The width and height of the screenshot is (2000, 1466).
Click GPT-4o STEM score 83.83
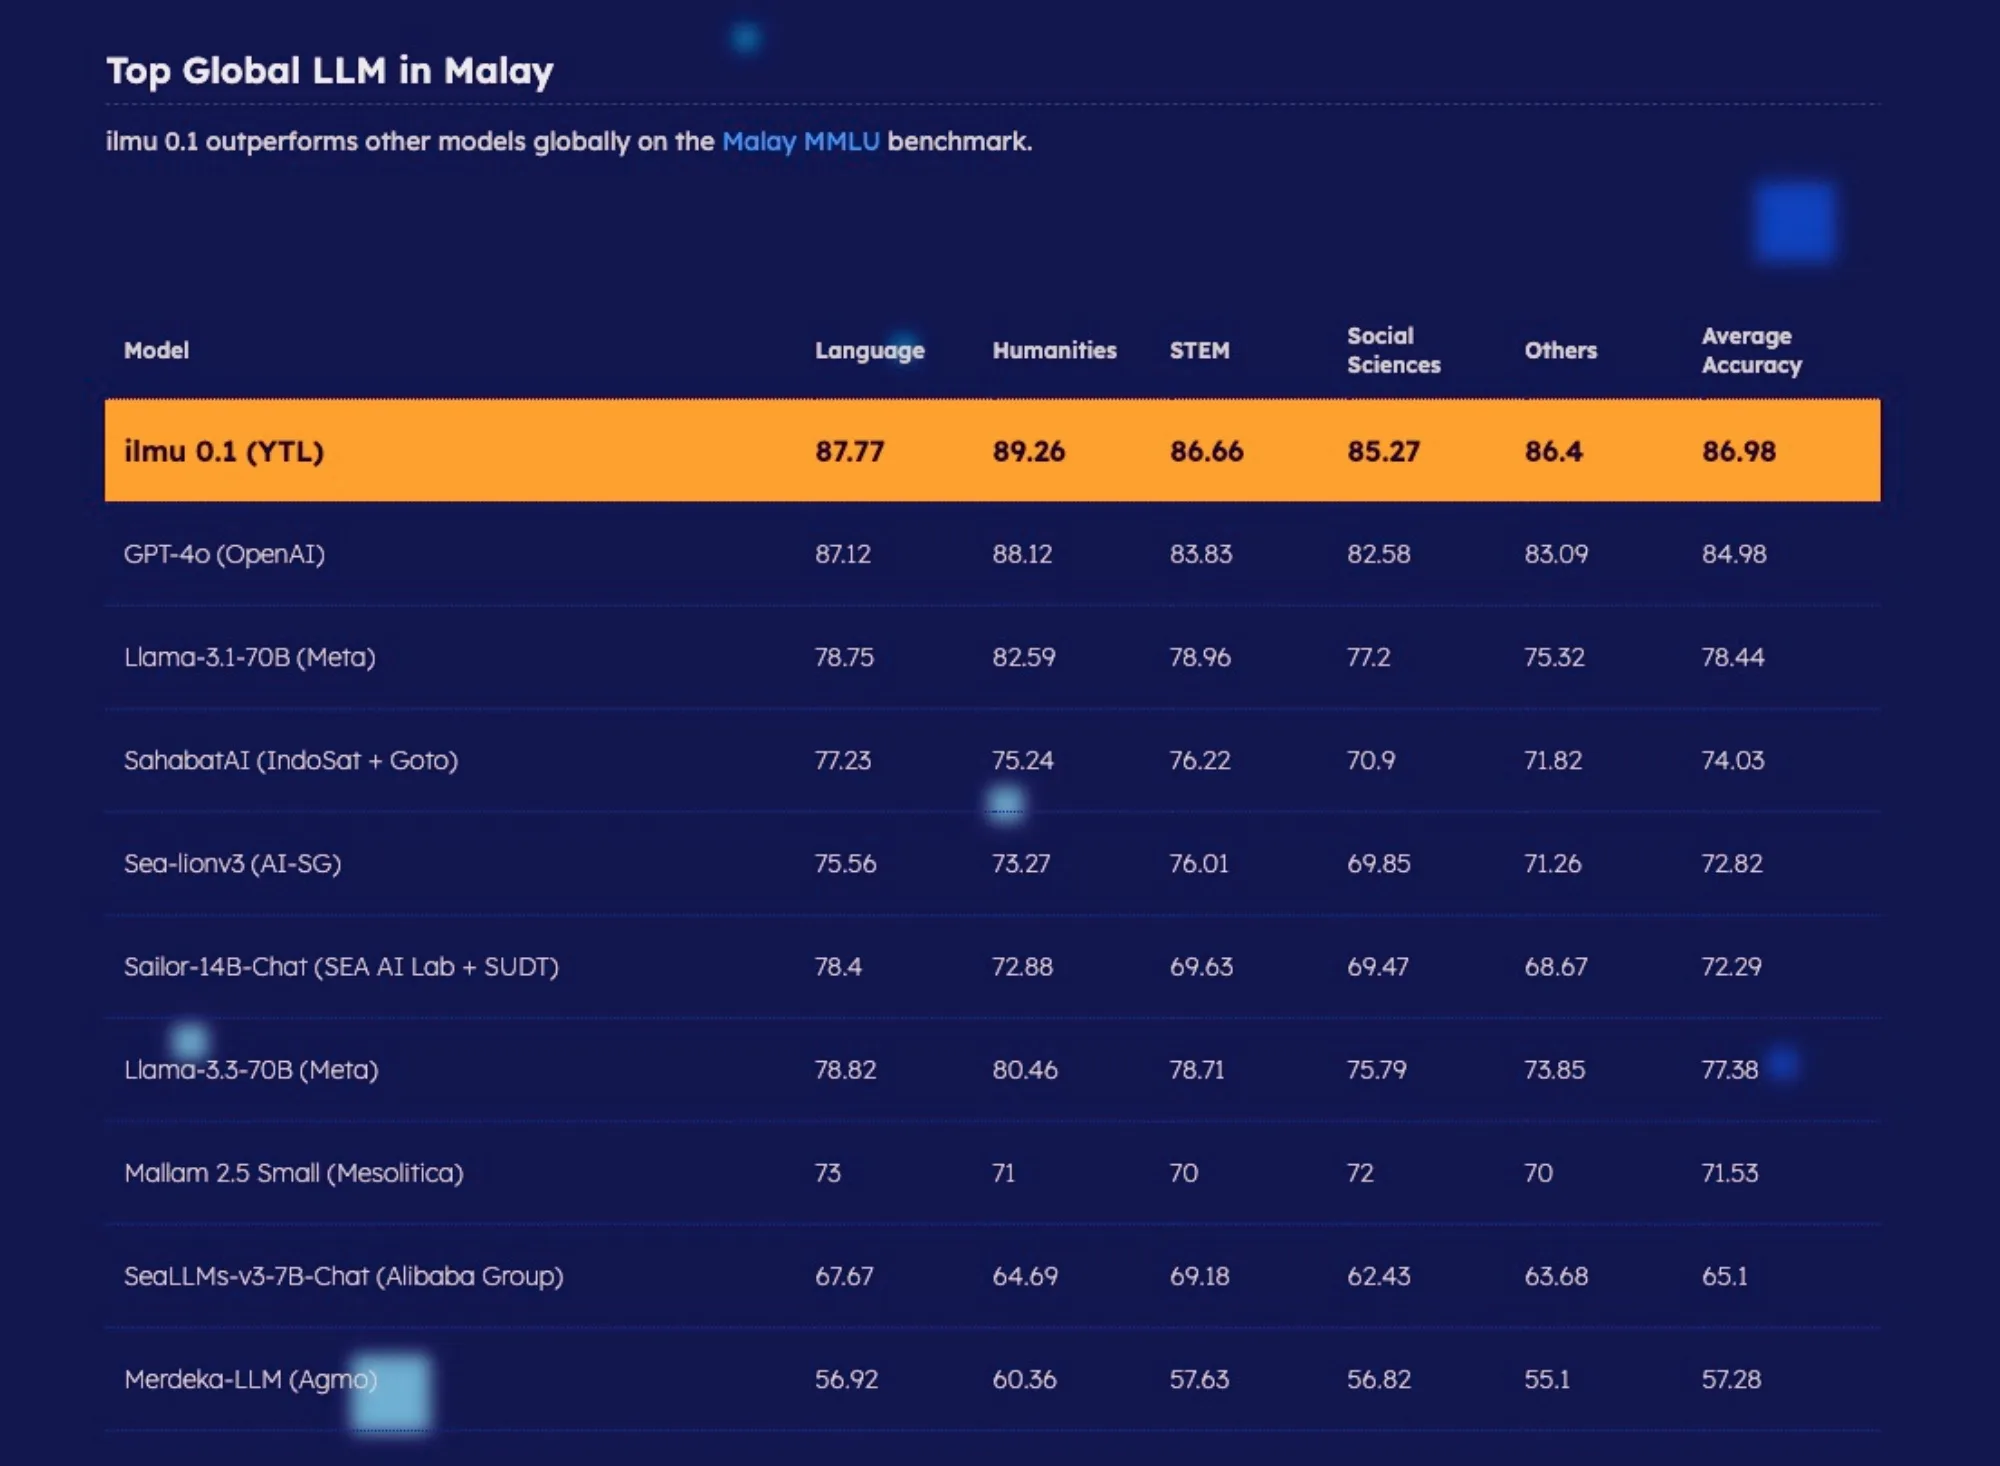coord(1201,554)
